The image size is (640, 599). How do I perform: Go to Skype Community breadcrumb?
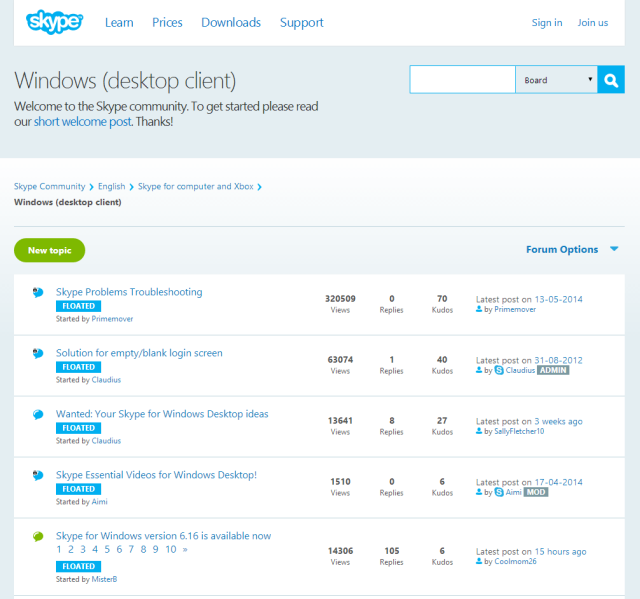(x=49, y=186)
